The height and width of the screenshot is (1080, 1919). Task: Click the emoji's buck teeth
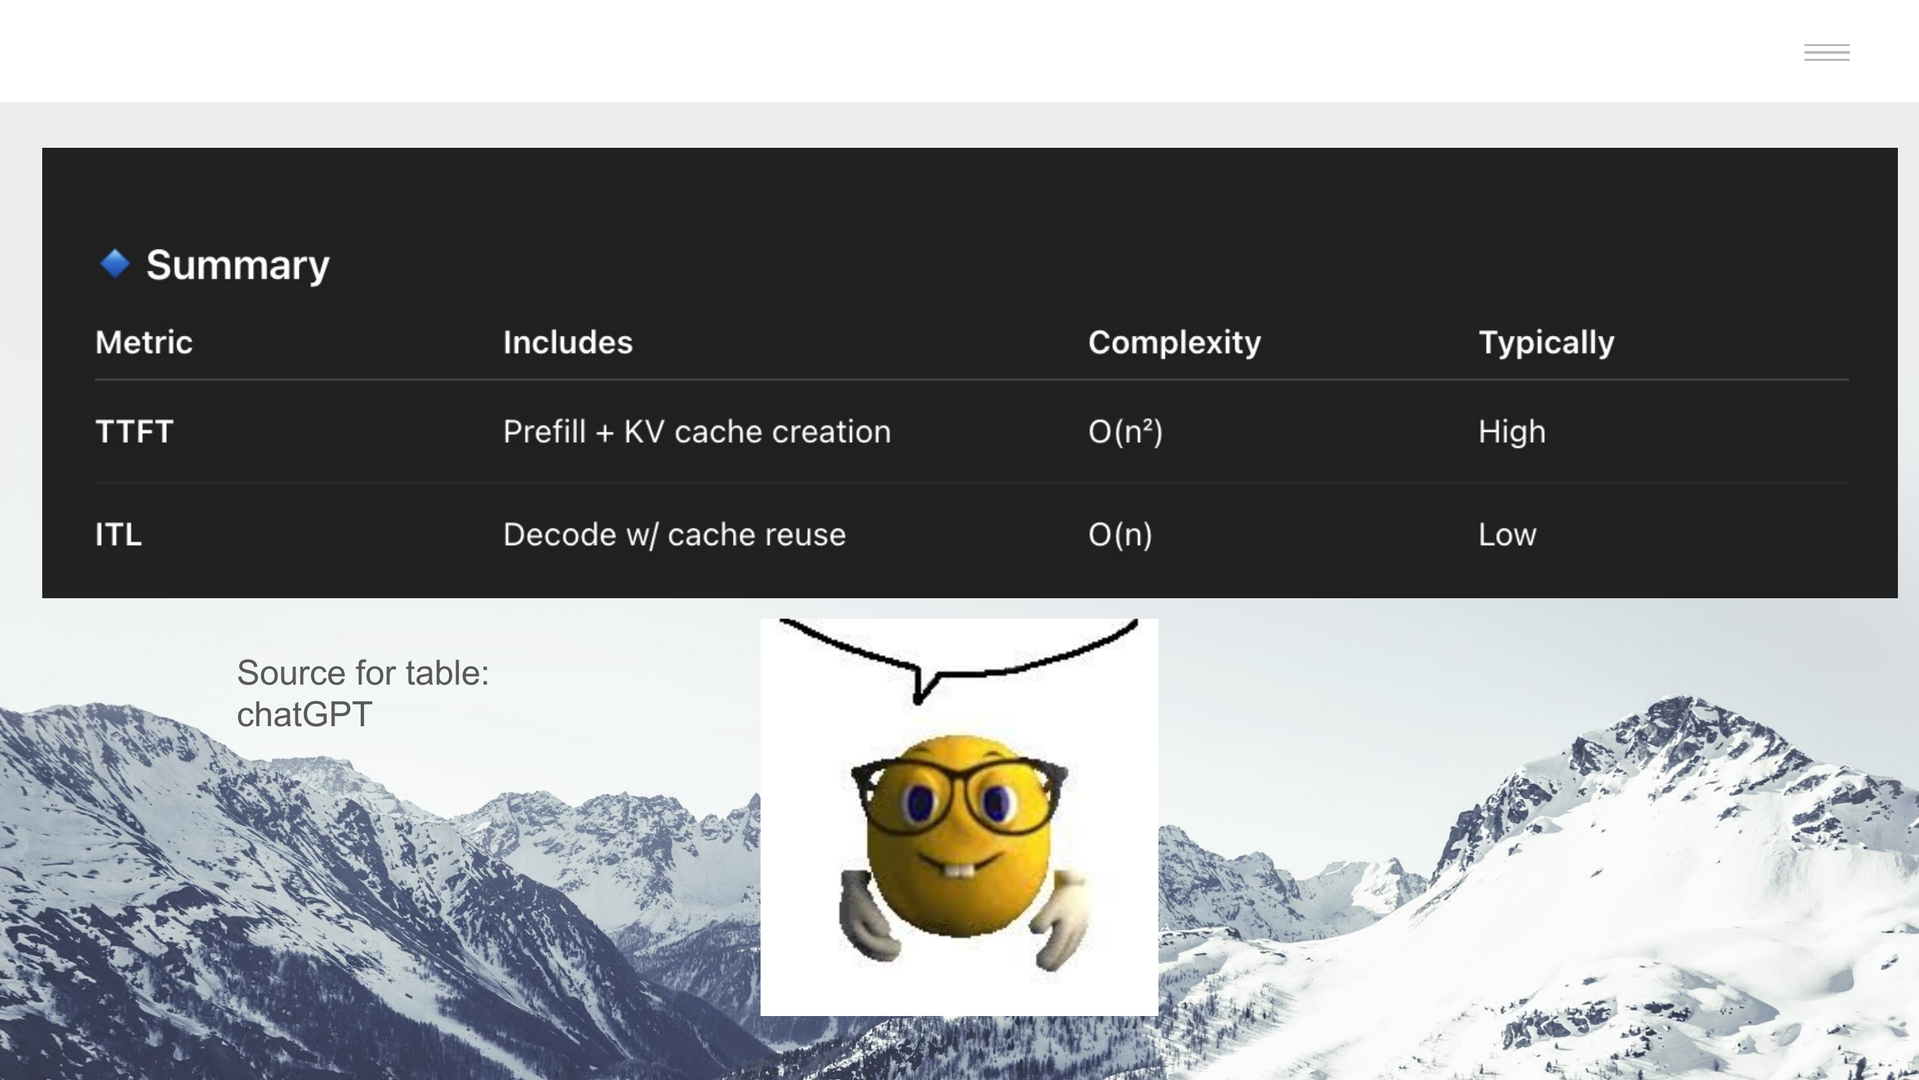[x=958, y=869]
